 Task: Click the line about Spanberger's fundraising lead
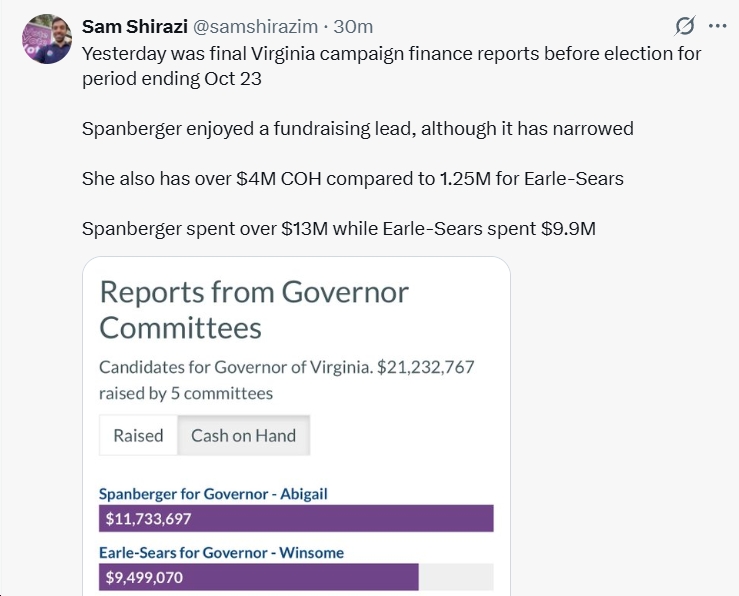point(357,128)
